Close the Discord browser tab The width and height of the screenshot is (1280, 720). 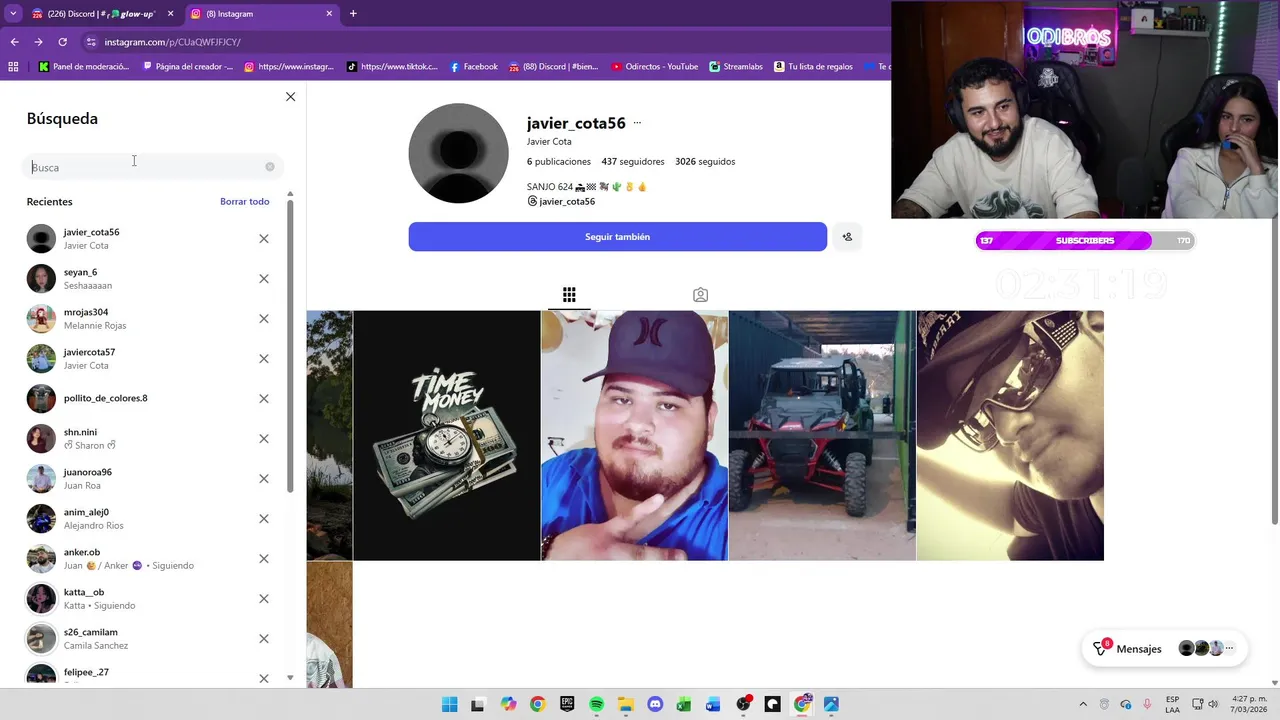point(170,14)
